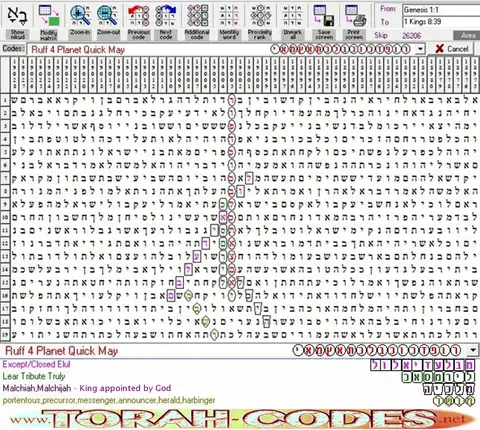Click the Lear Tribute Truly legend entry
The width and height of the screenshot is (480, 430).
tap(34, 376)
